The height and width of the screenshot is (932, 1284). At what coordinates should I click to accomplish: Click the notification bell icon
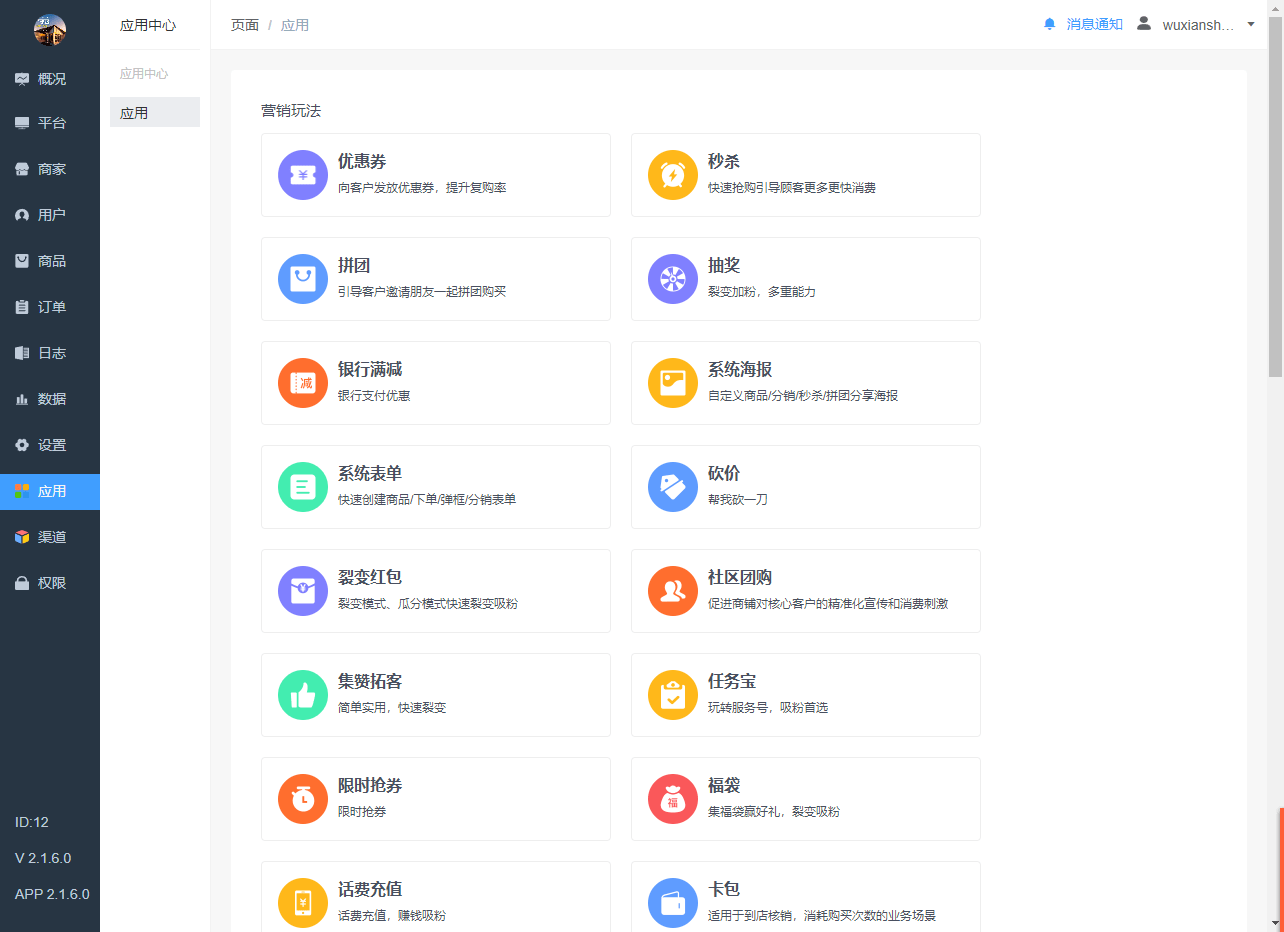(1049, 24)
